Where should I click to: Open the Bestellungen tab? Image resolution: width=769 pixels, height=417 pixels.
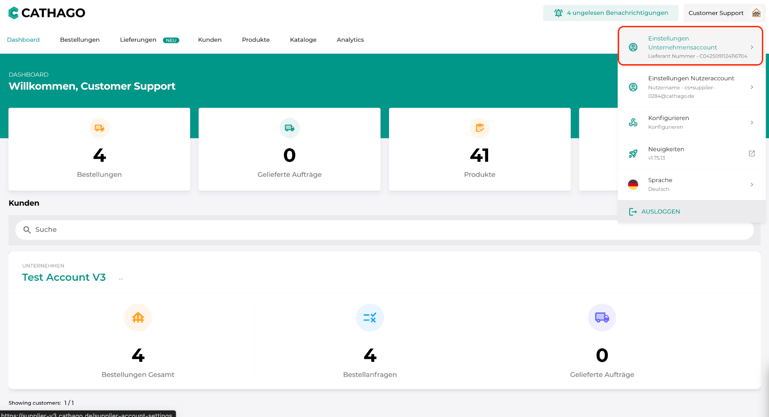(79, 40)
